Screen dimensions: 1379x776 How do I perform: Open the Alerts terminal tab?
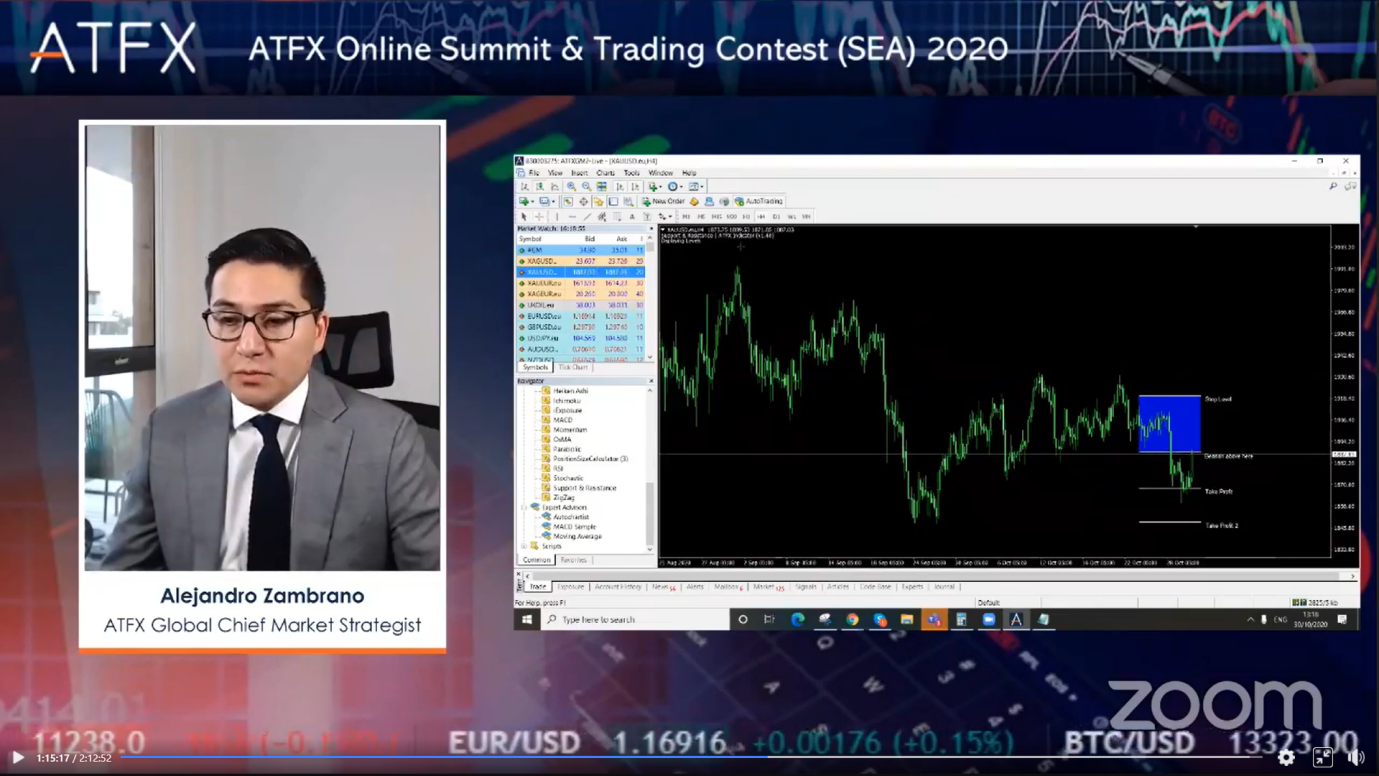(695, 587)
